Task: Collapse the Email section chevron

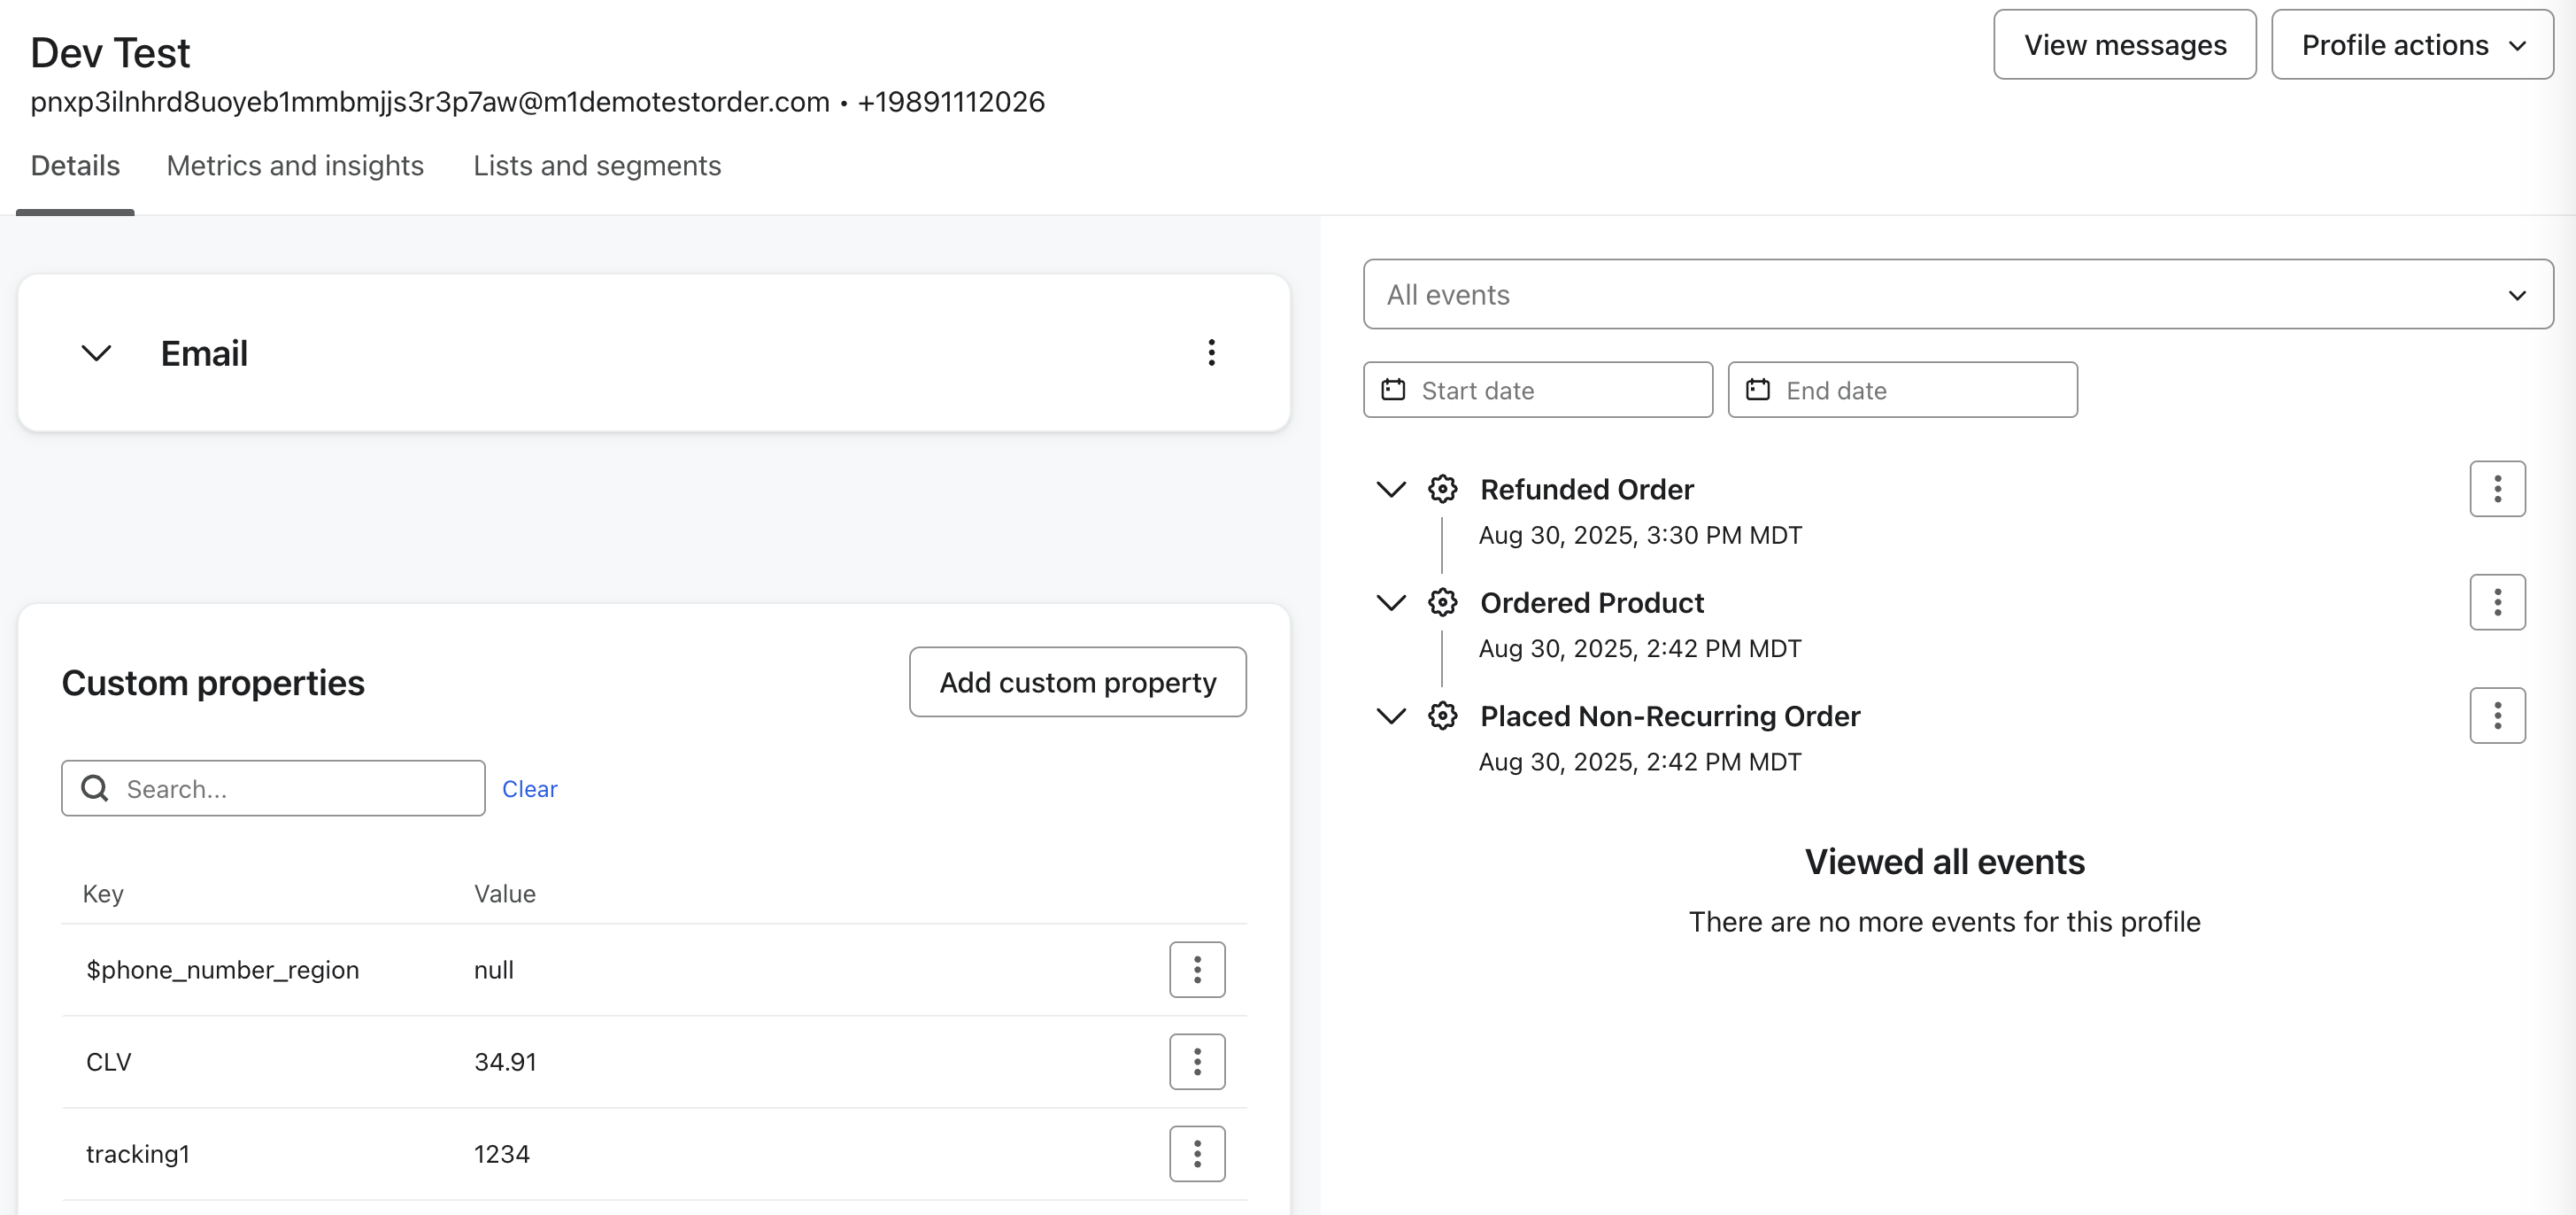Action: coord(96,353)
